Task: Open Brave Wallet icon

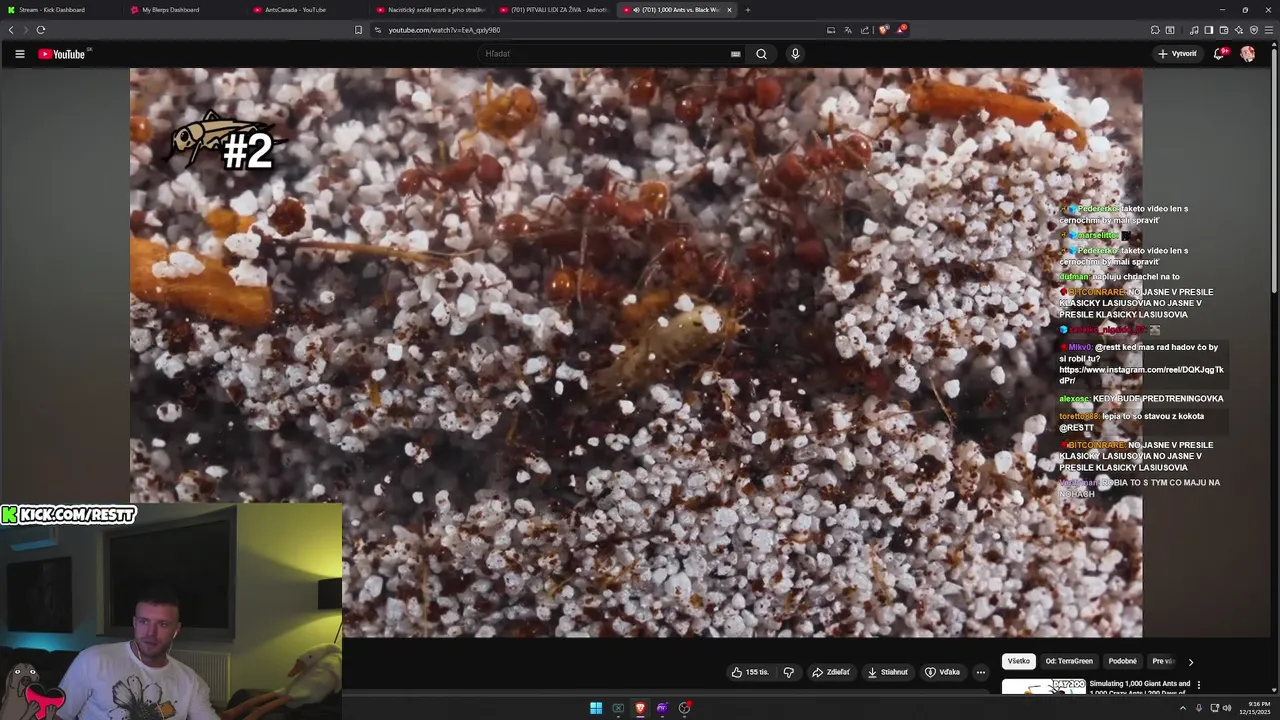Action: 1224,30
